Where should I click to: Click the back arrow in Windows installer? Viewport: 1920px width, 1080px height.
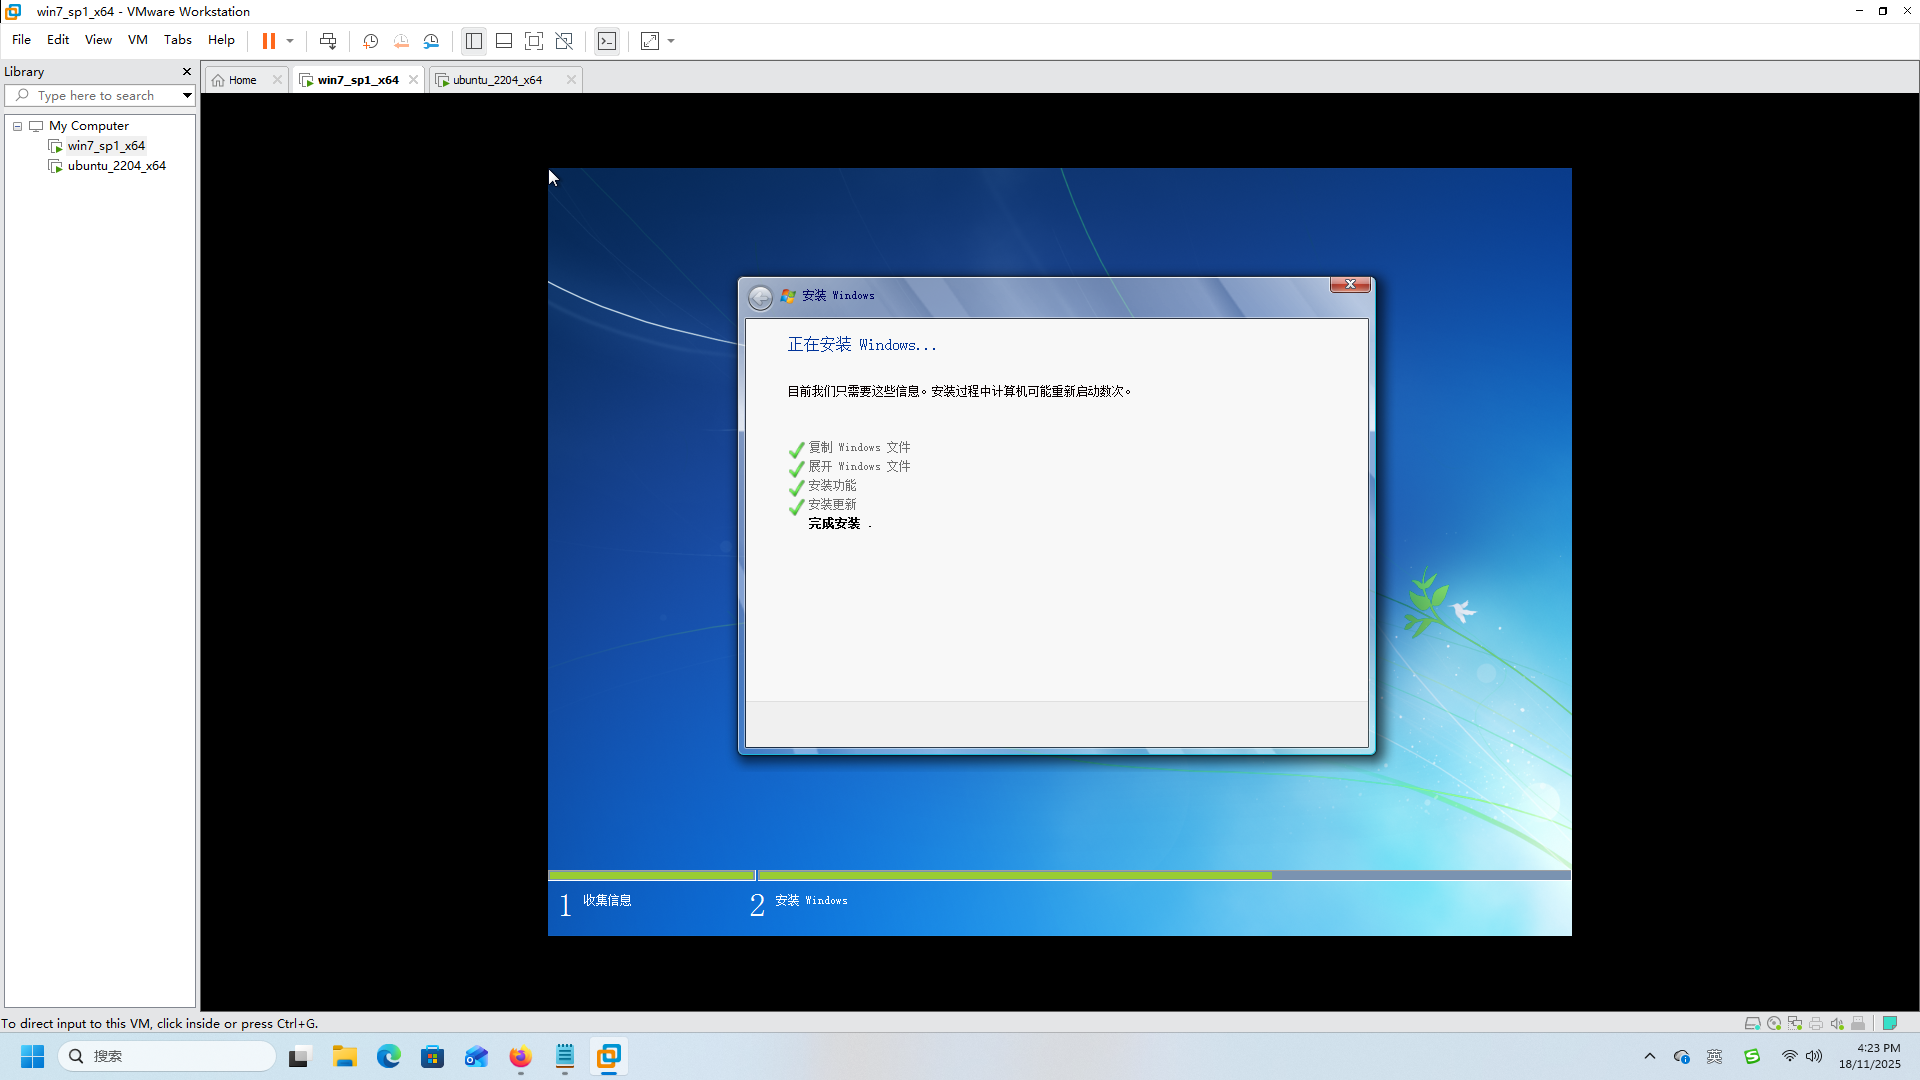[760, 297]
